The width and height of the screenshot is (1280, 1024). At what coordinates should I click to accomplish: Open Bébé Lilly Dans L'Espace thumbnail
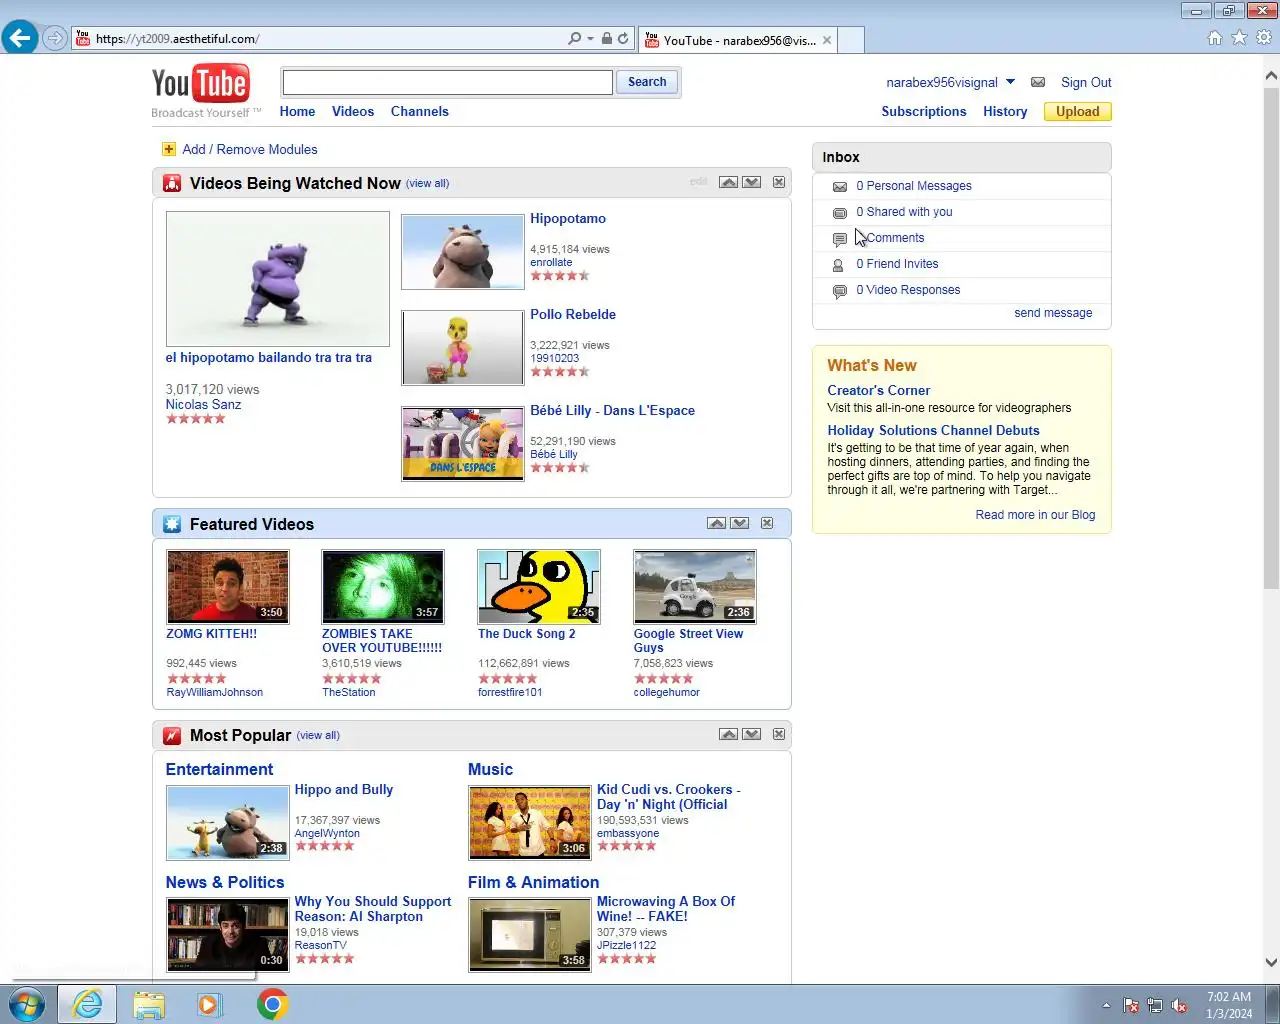[463, 444]
